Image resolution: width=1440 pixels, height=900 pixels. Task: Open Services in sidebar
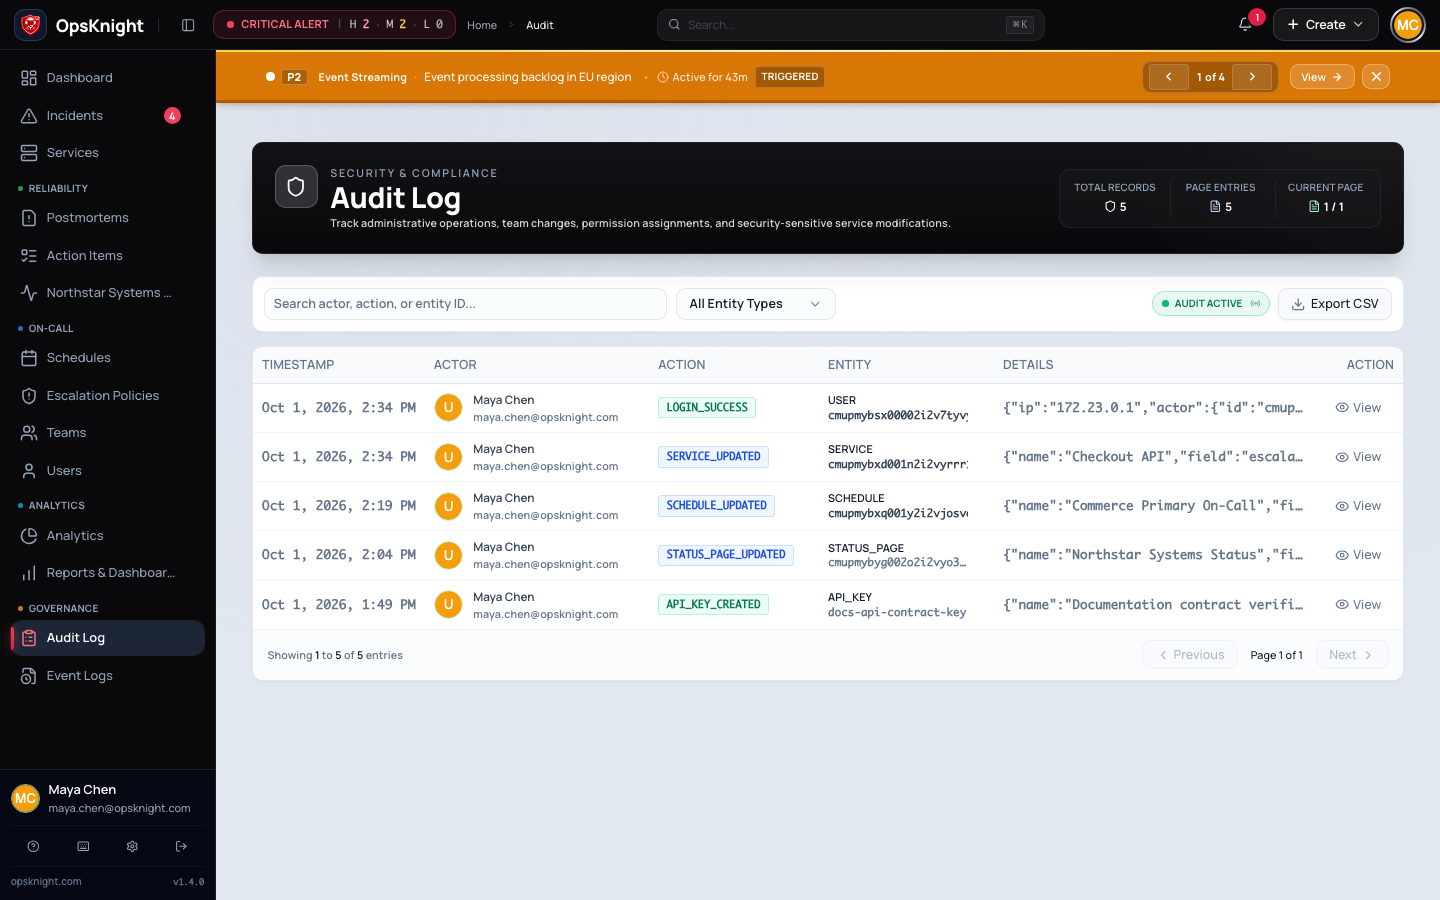pyautogui.click(x=107, y=153)
